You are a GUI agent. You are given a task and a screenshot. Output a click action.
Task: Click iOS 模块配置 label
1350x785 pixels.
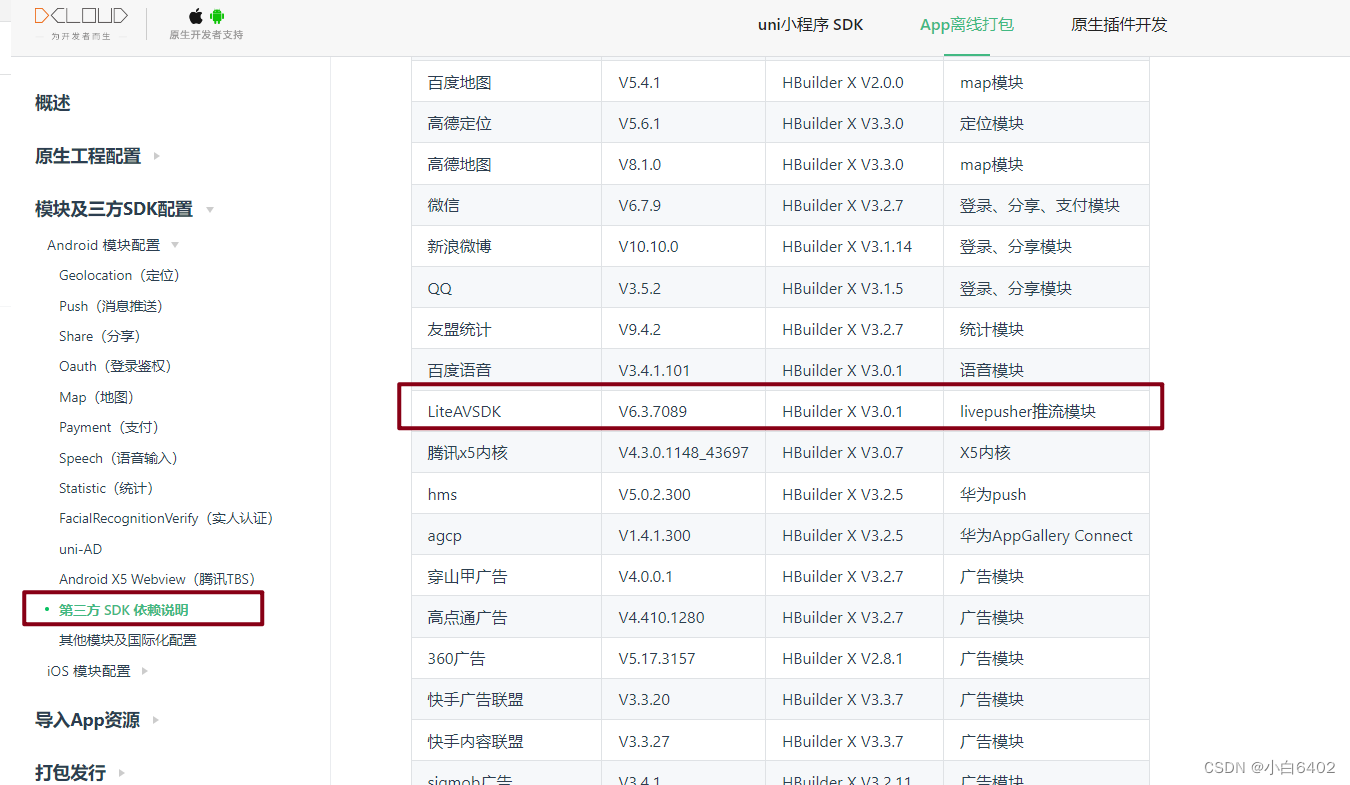(x=89, y=671)
